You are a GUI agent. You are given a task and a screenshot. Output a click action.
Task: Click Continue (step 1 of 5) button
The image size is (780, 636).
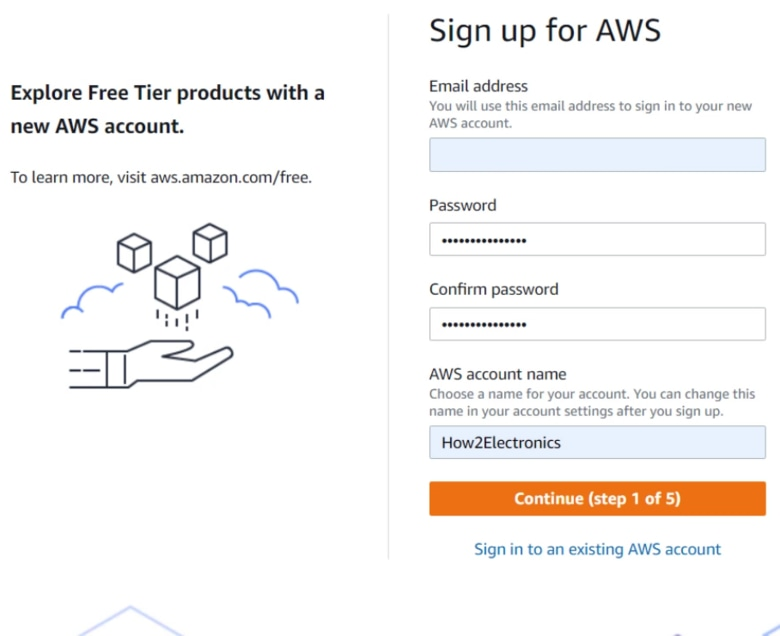[597, 498]
